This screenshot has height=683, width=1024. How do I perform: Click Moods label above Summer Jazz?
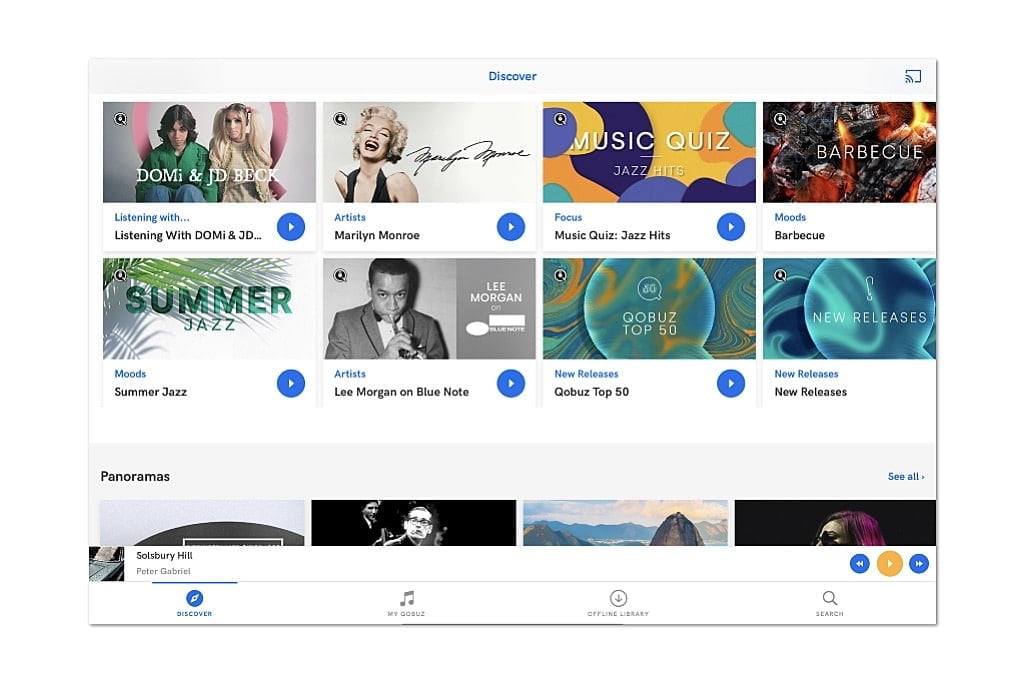point(130,374)
